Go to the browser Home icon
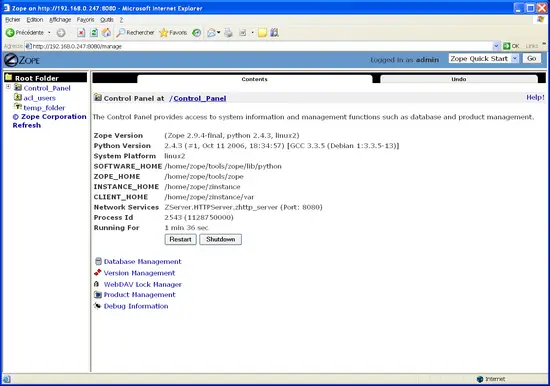Viewport: 550px width, 386px height. coord(107,33)
